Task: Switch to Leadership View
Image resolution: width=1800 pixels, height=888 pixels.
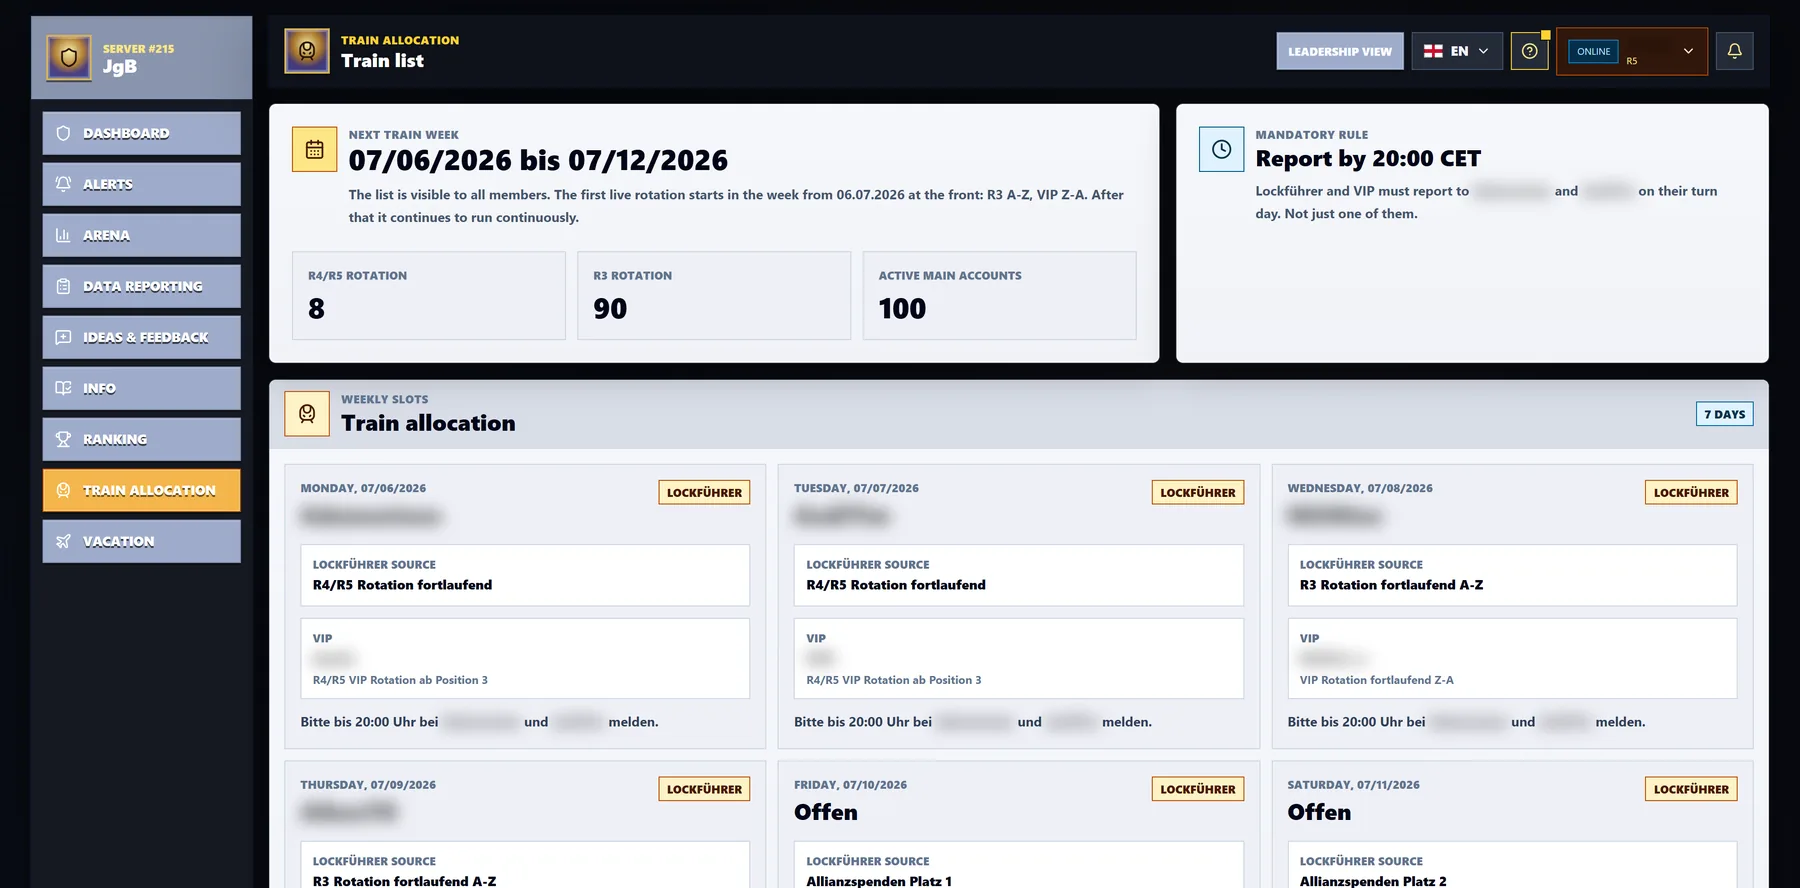Action: pos(1340,51)
